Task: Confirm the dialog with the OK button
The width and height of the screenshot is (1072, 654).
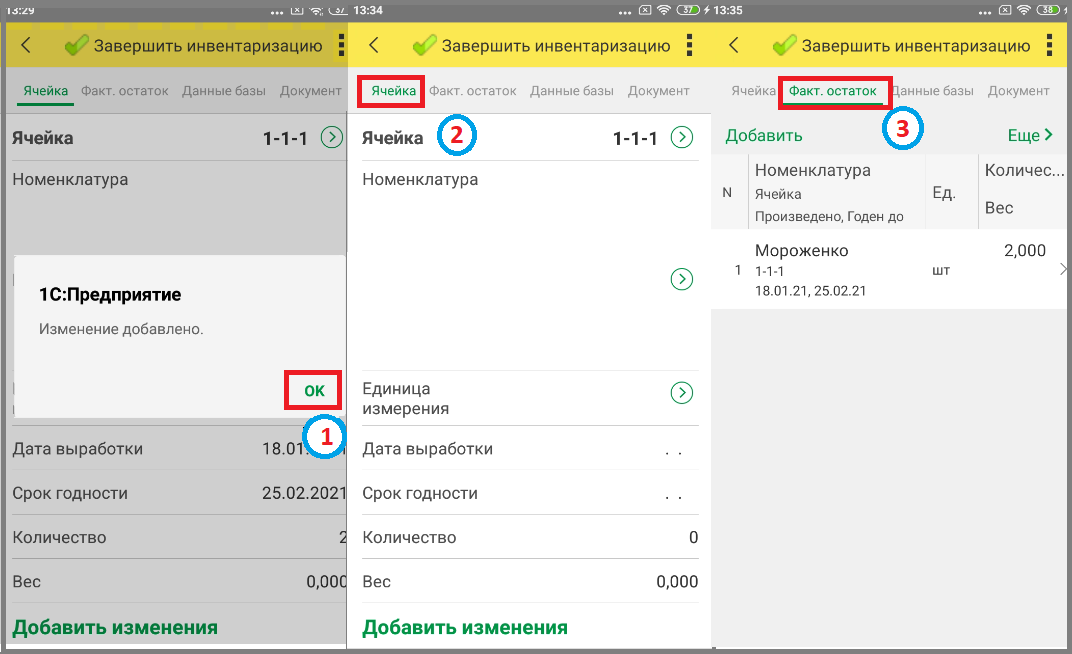Action: click(x=314, y=391)
